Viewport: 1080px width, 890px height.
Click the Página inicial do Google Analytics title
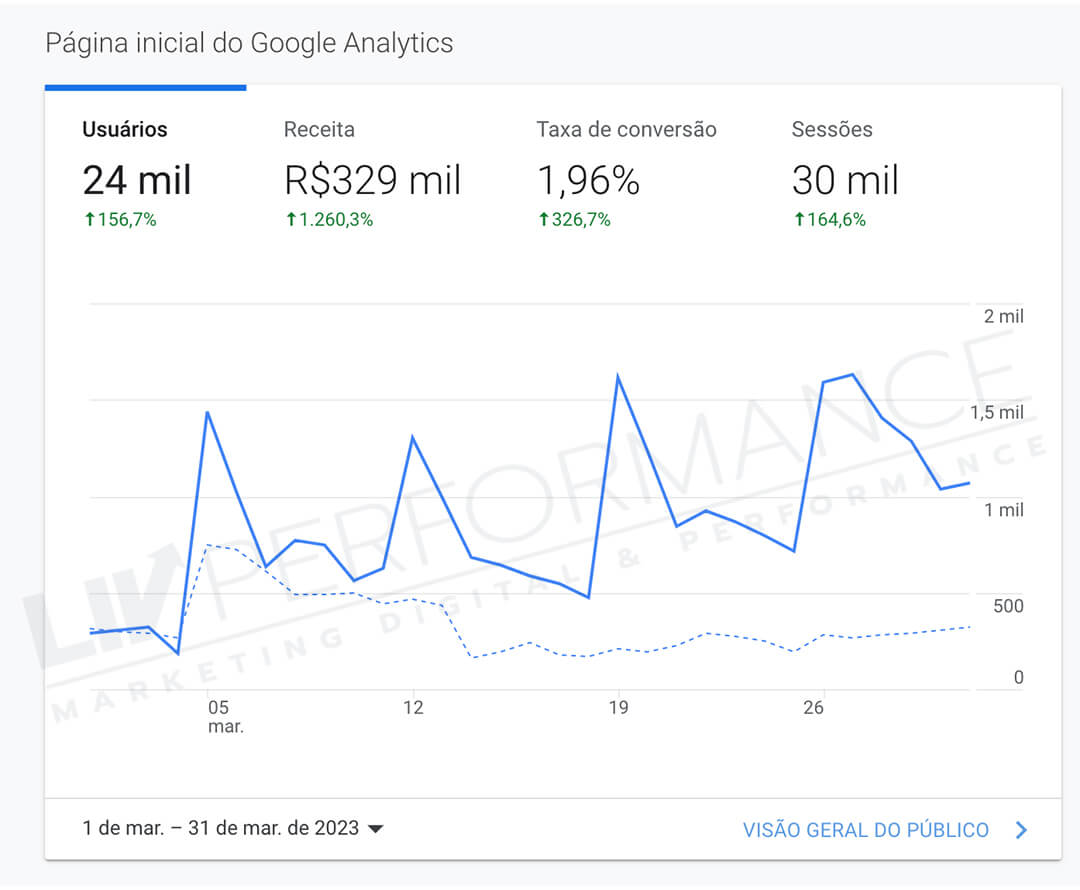click(249, 43)
